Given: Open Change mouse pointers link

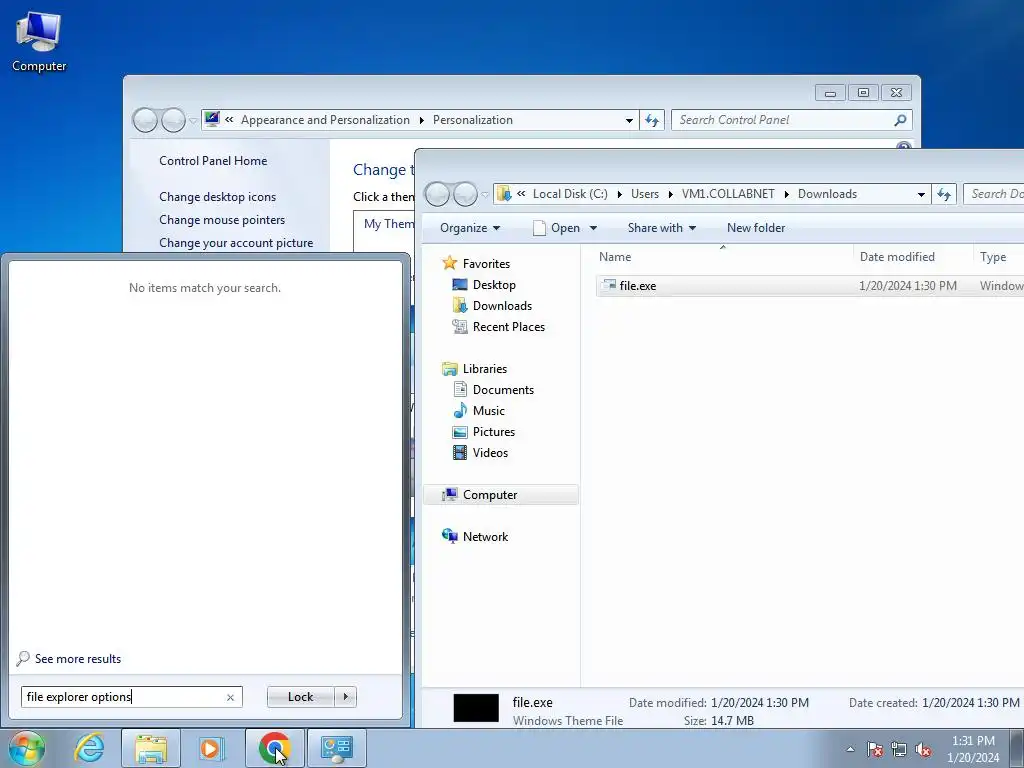Looking at the screenshot, I should tap(222, 219).
